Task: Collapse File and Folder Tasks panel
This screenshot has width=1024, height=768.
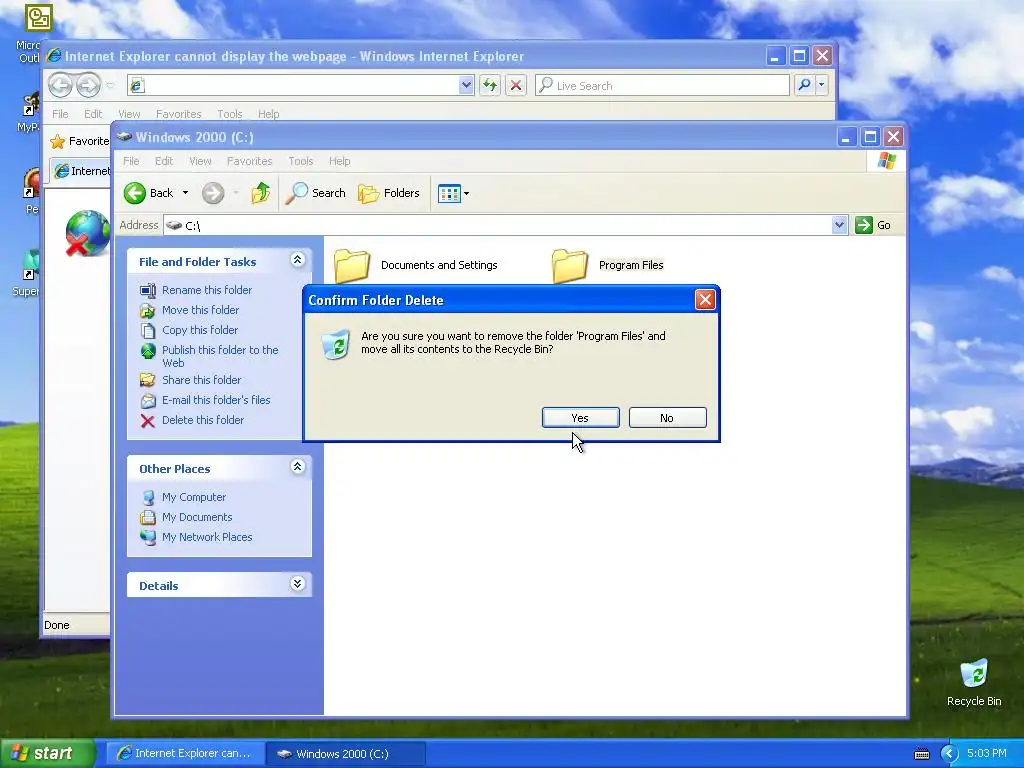Action: coord(298,260)
